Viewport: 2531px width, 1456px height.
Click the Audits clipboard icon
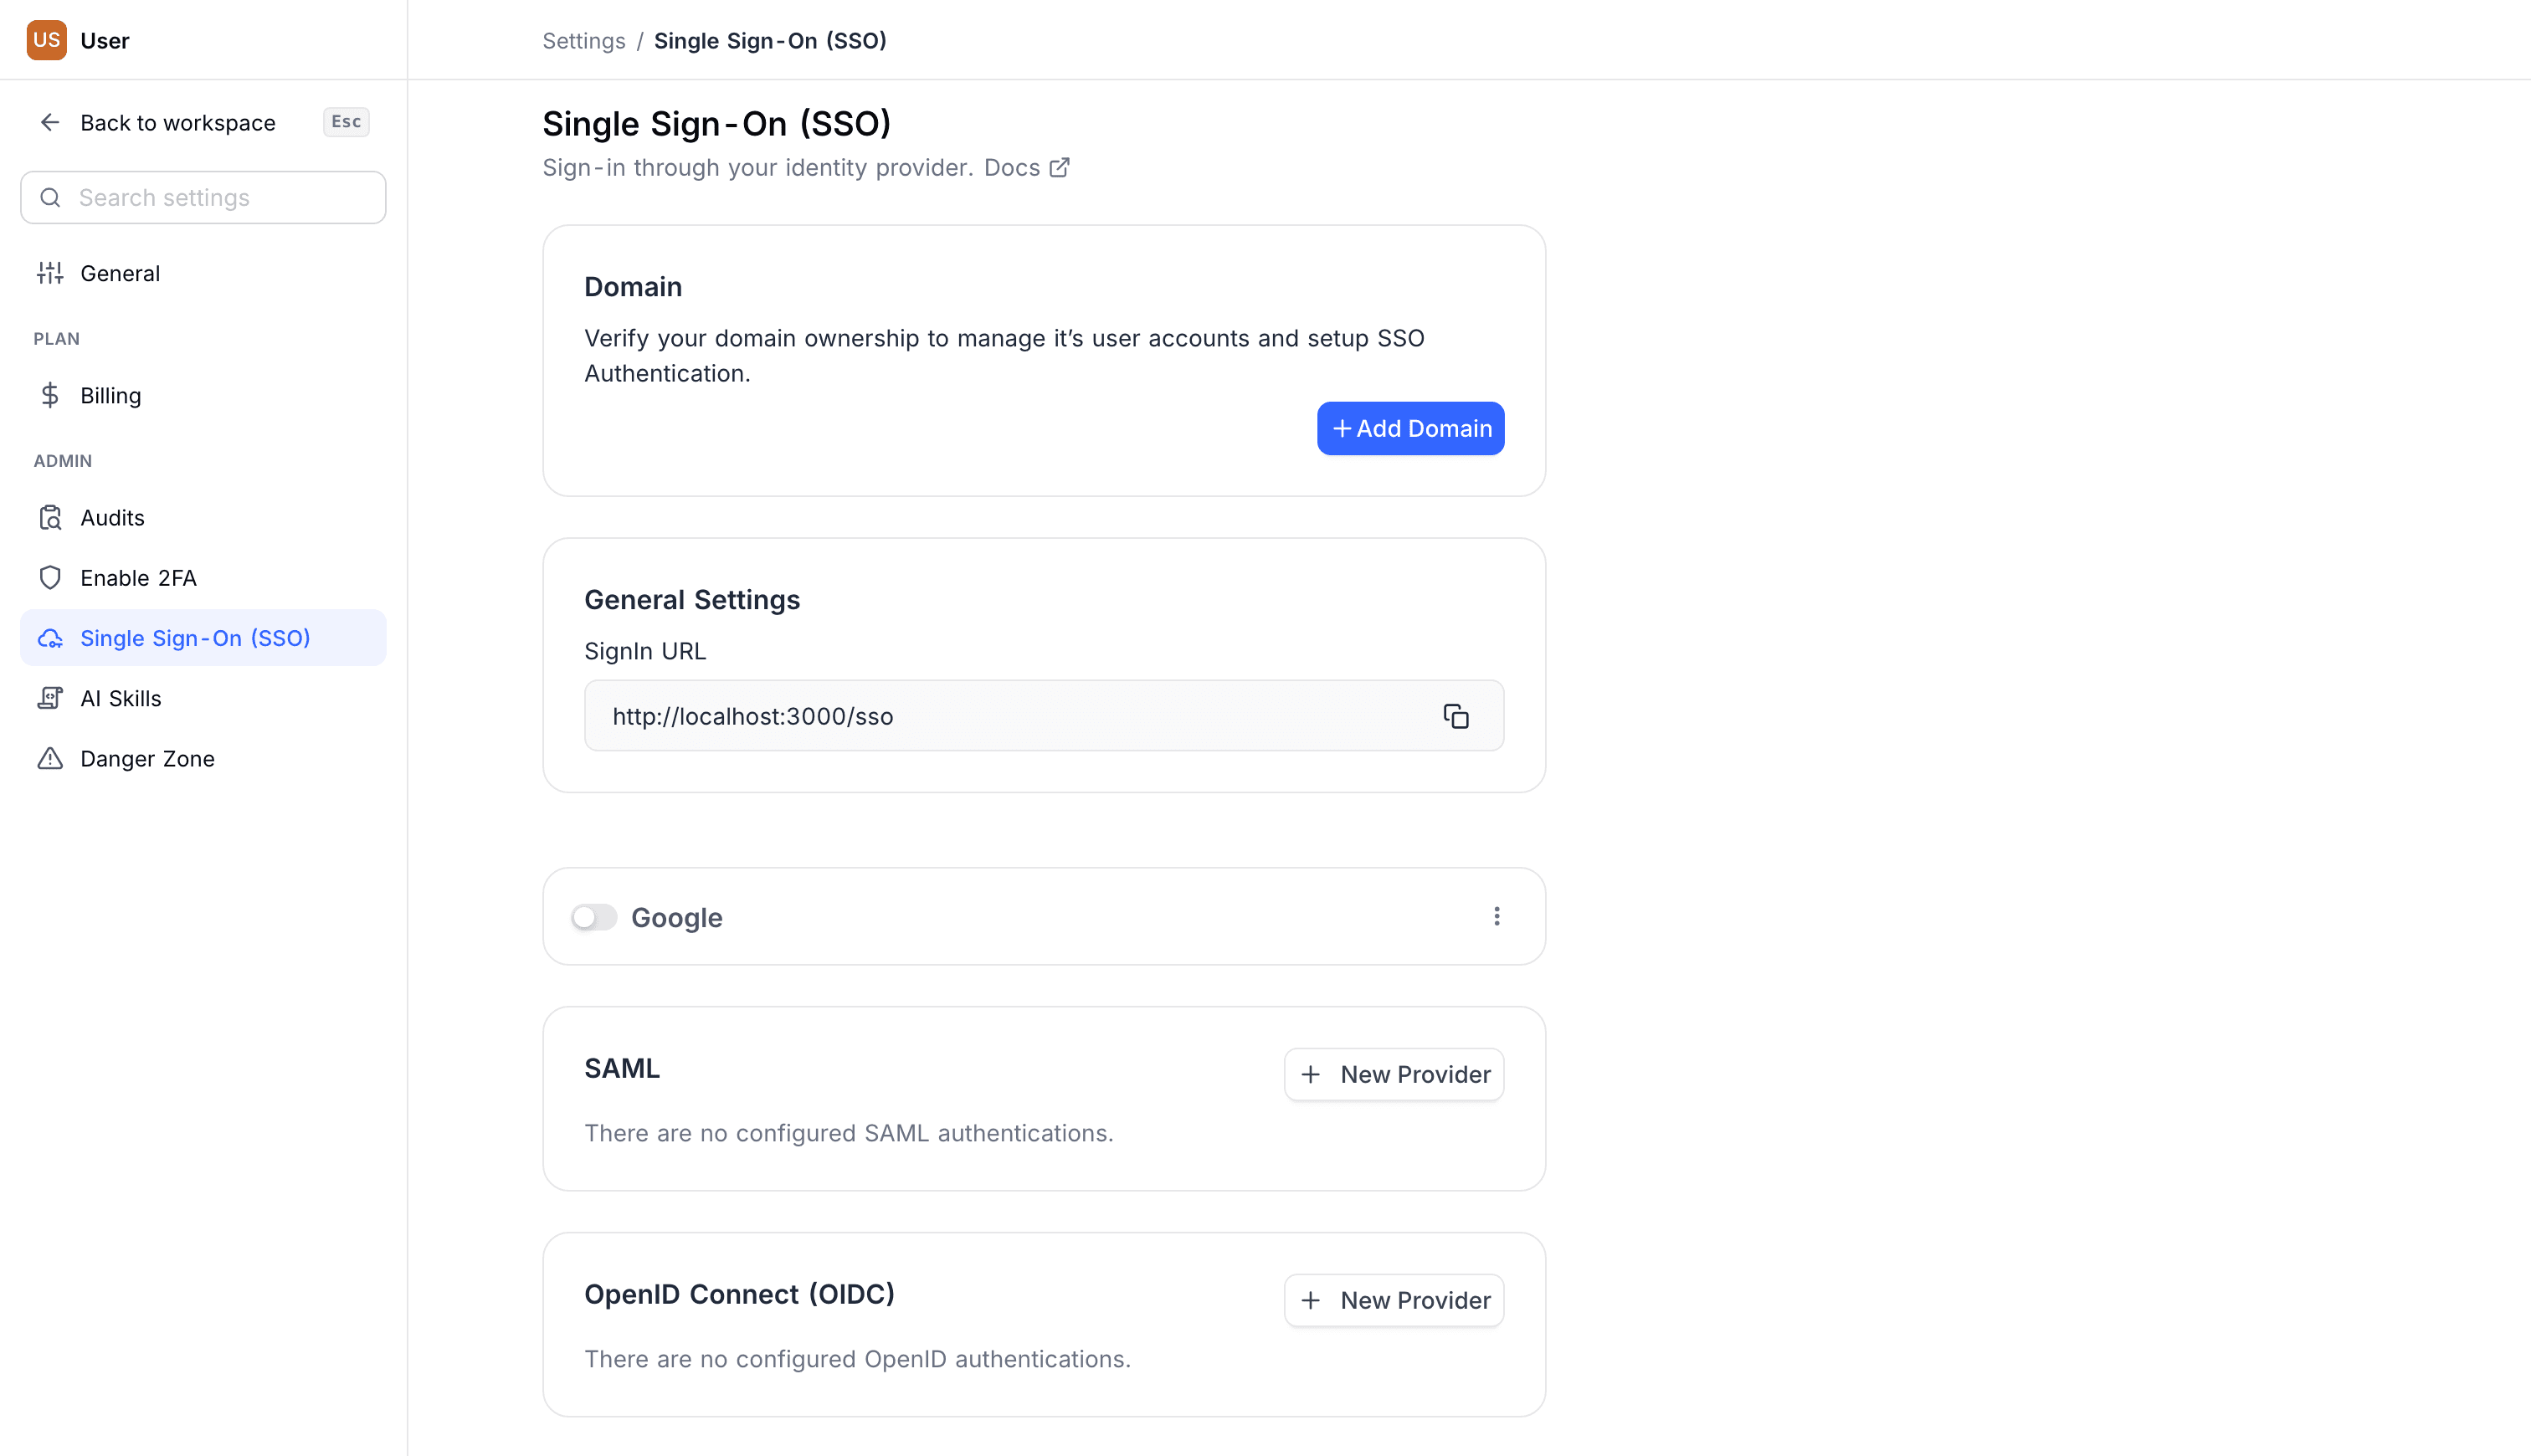50,517
